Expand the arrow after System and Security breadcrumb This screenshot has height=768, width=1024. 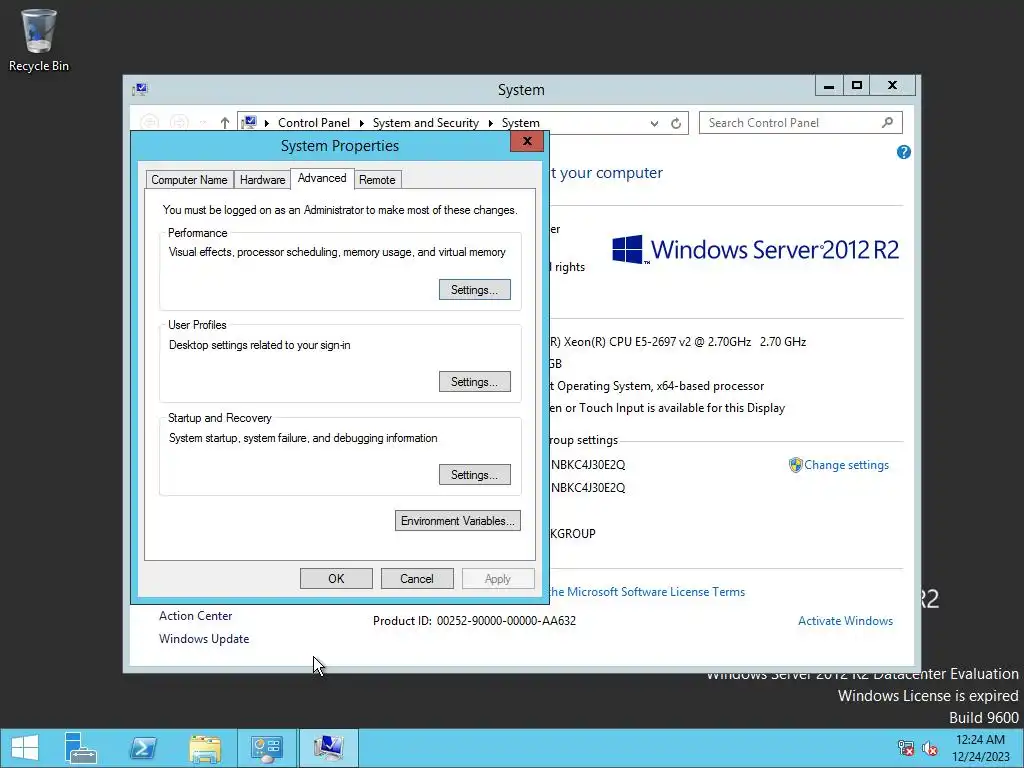click(x=490, y=123)
